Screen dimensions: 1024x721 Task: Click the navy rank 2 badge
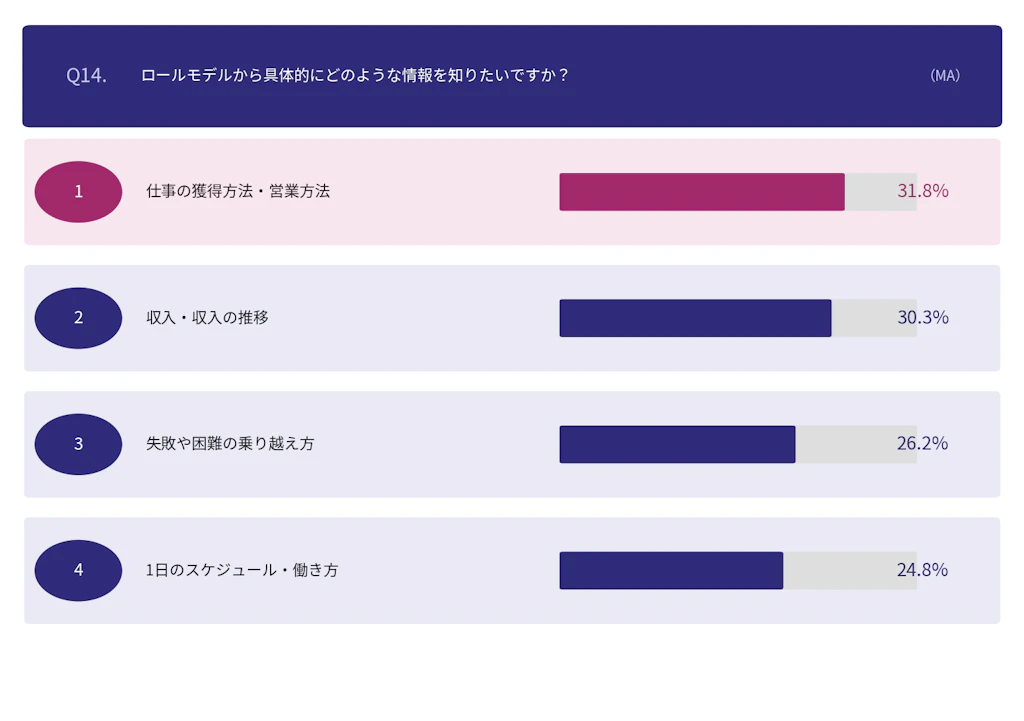[x=78, y=318]
